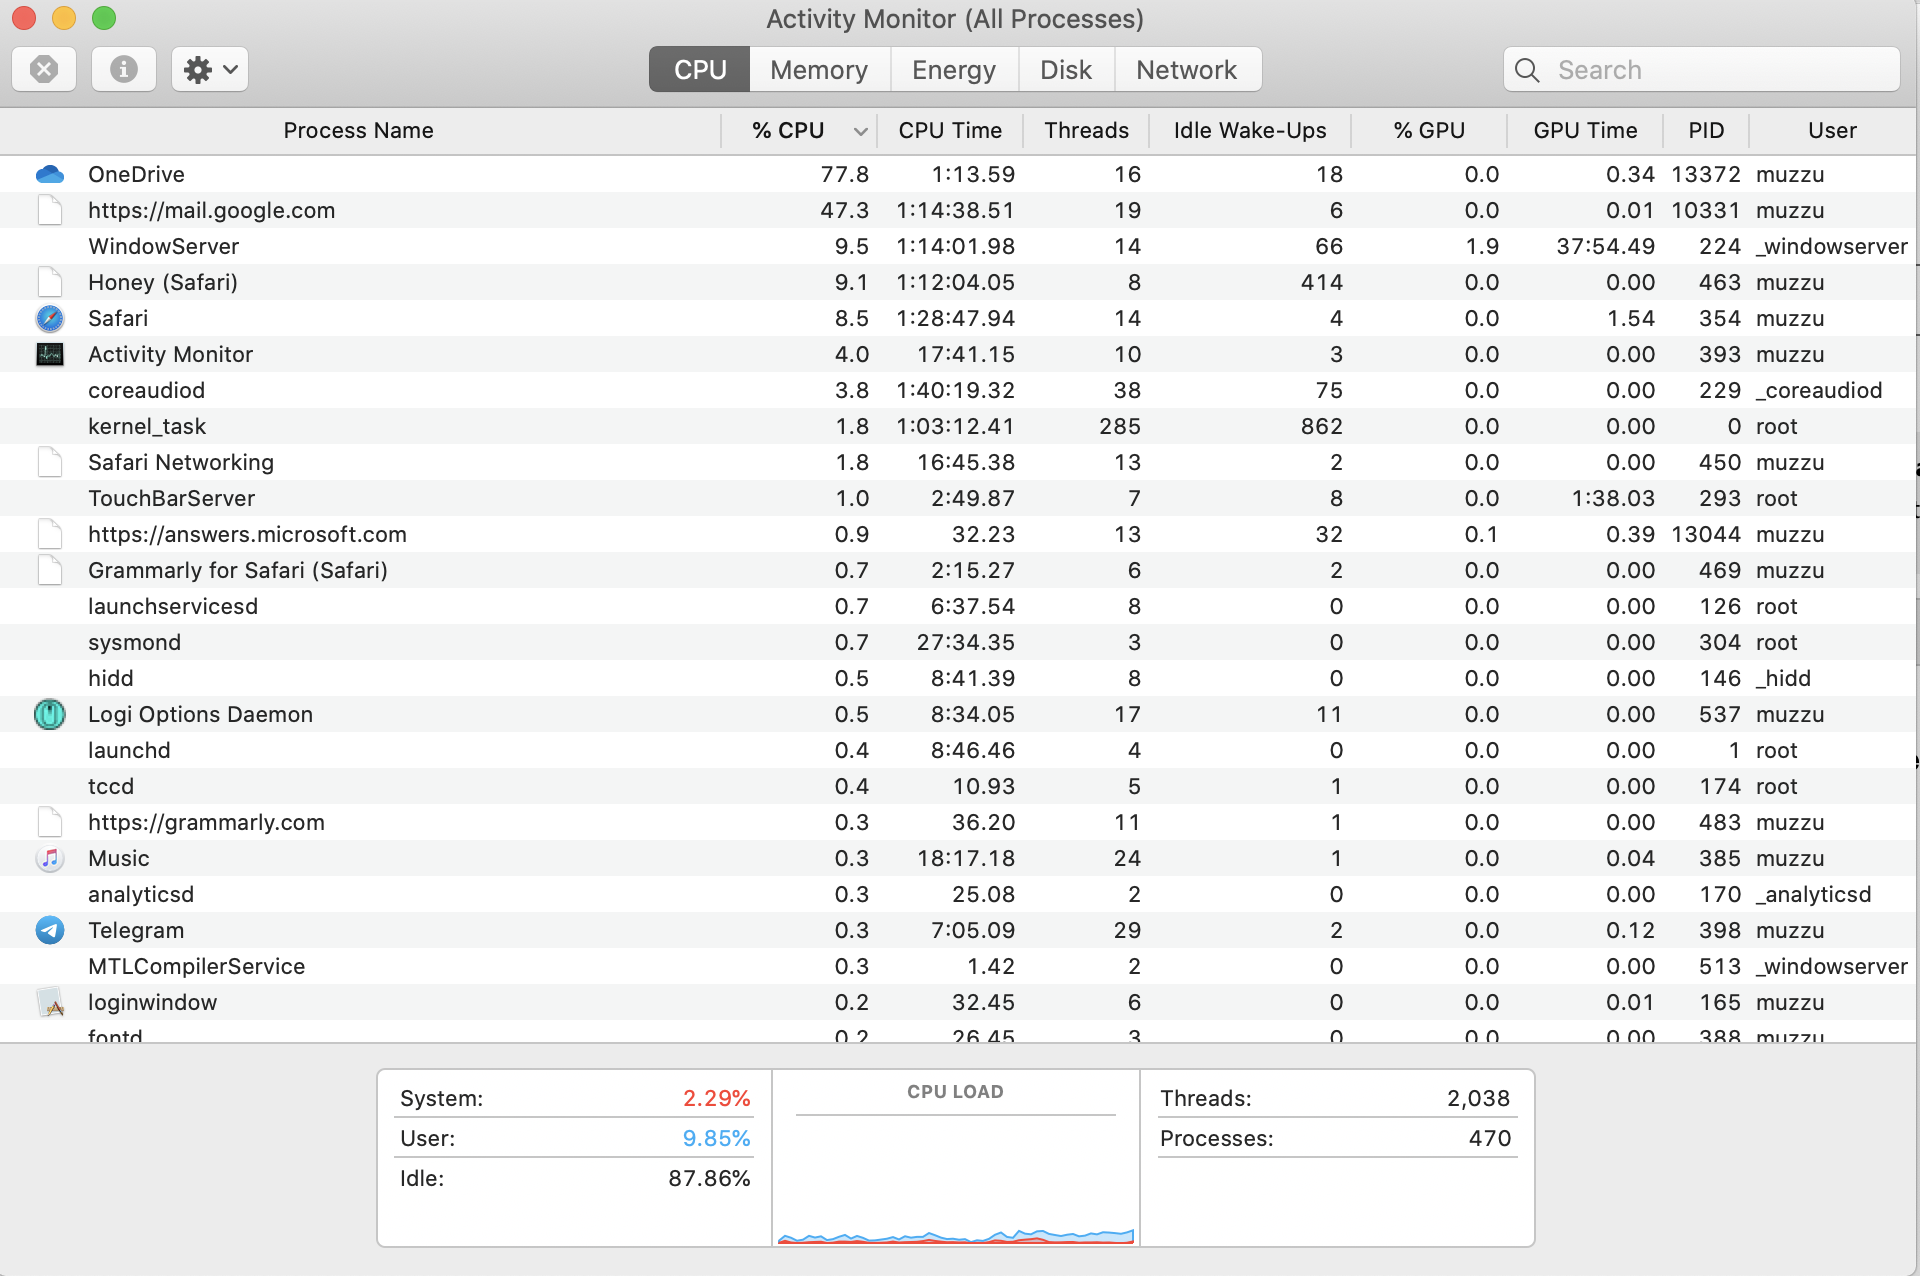
Task: Switch to the Memory tab
Action: point(819,70)
